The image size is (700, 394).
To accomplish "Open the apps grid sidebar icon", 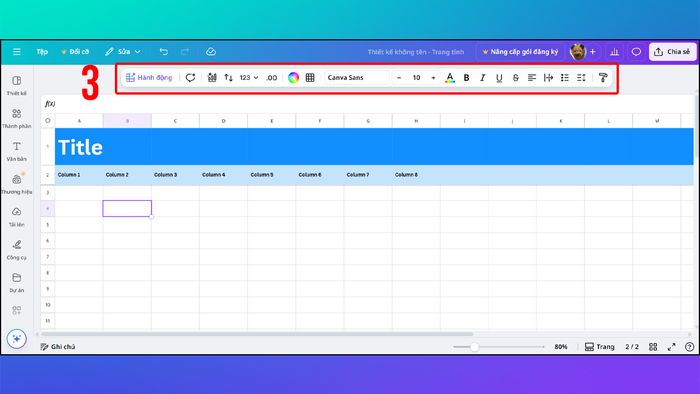I will [x=17, y=310].
